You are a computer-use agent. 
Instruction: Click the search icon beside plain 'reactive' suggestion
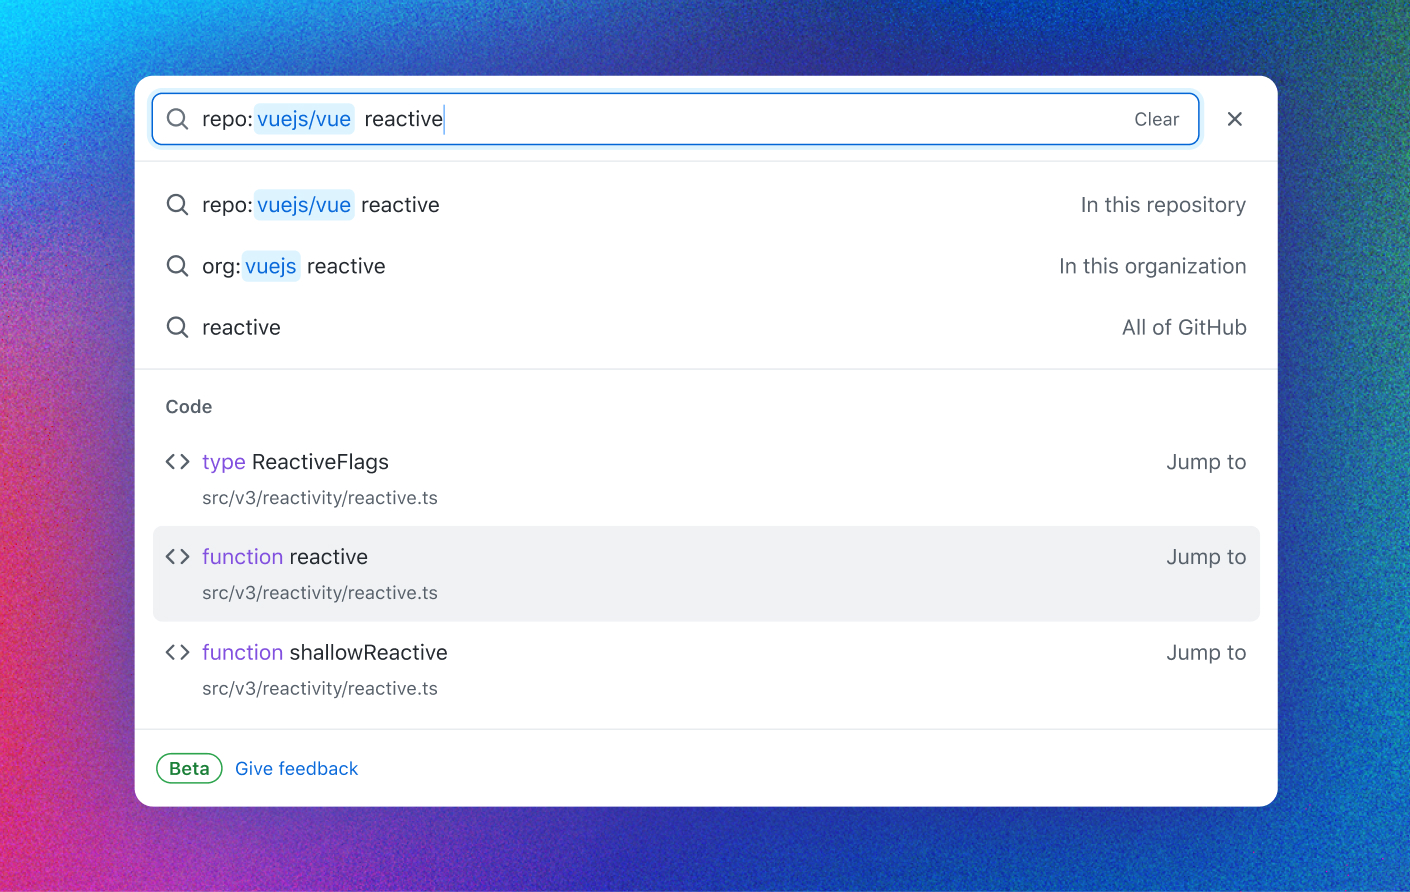click(177, 327)
